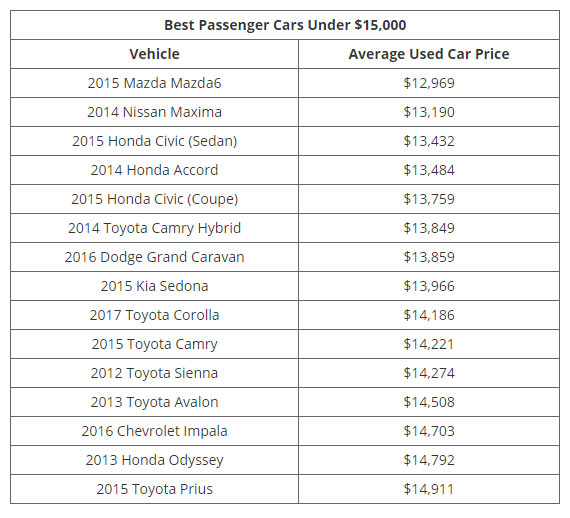Click the 2015 Kia Sedona cell
The image size is (570, 518).
point(154,286)
